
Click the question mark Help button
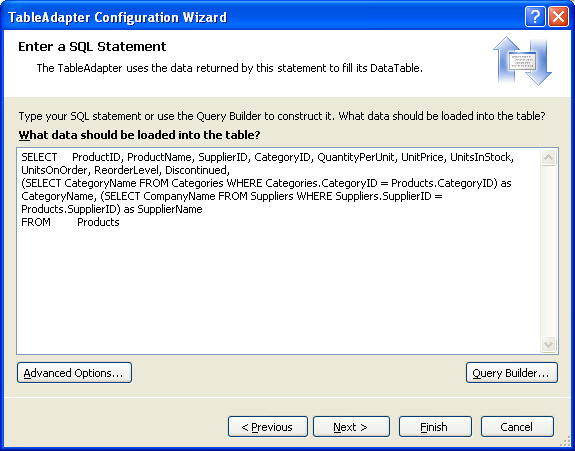[535, 17]
